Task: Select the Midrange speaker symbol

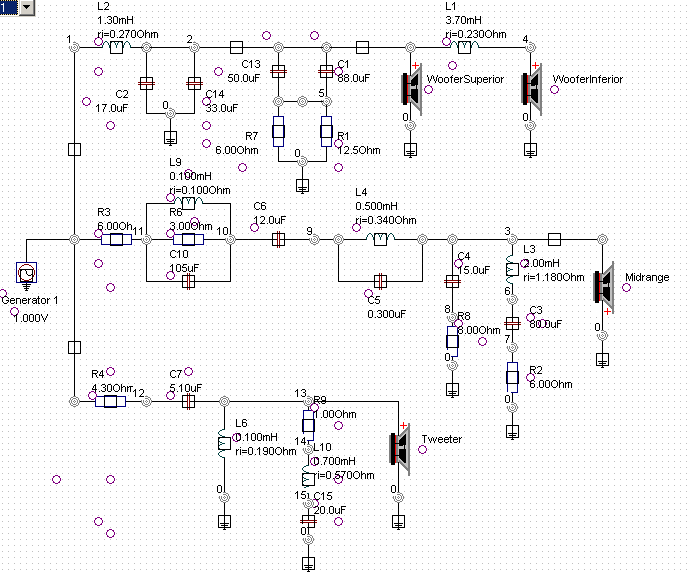Action: click(604, 287)
